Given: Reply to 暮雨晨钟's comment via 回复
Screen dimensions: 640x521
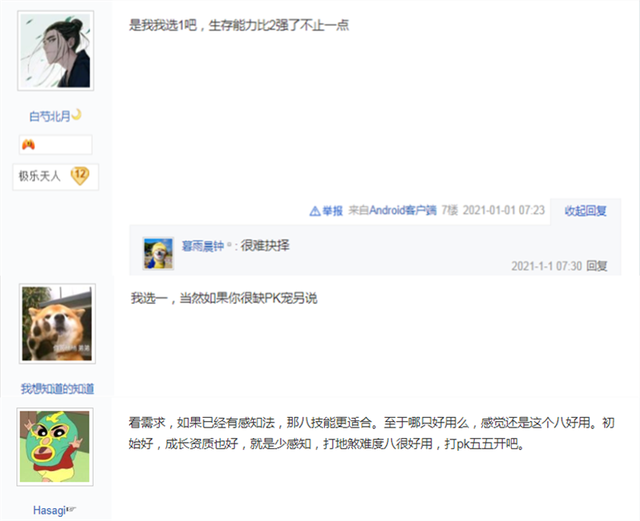Looking at the screenshot, I should 597,266.
